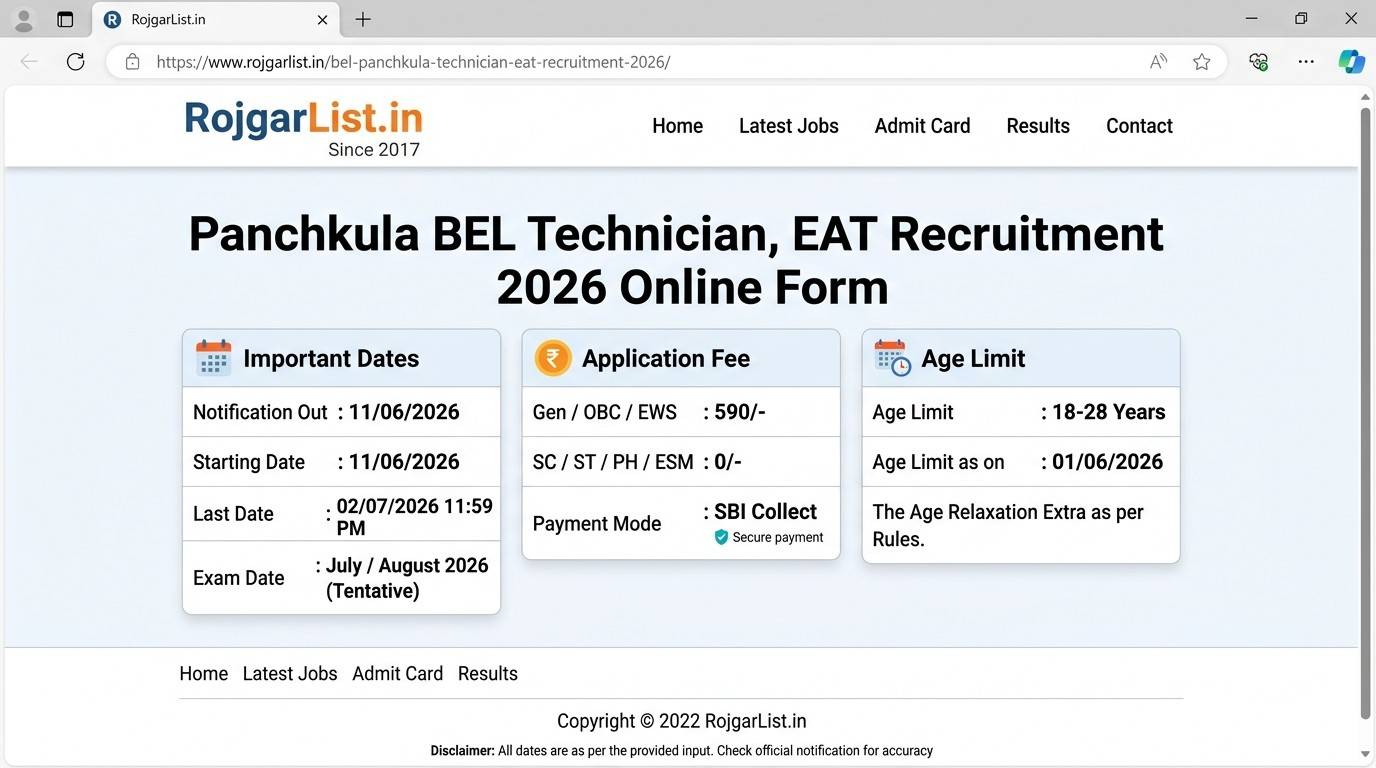The width and height of the screenshot is (1376, 768).
Task: Open a new tab with plus button
Action: pos(363,19)
